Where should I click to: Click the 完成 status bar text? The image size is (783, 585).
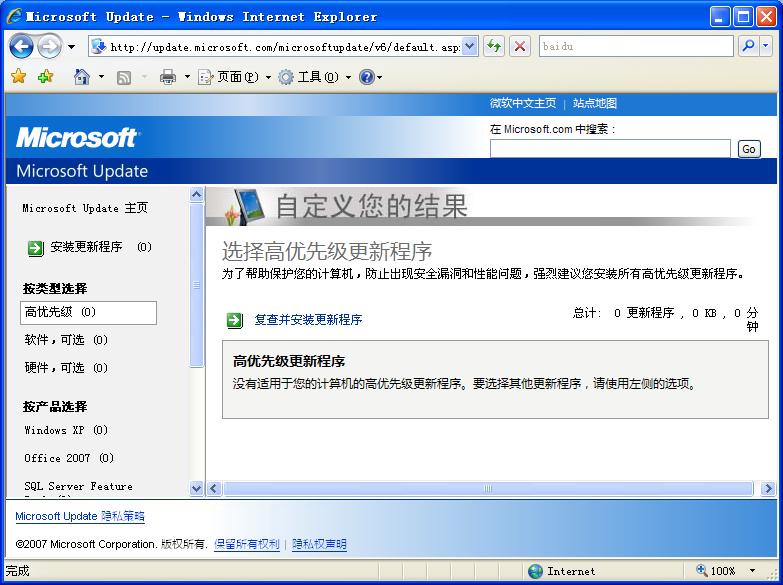[x=17, y=571]
